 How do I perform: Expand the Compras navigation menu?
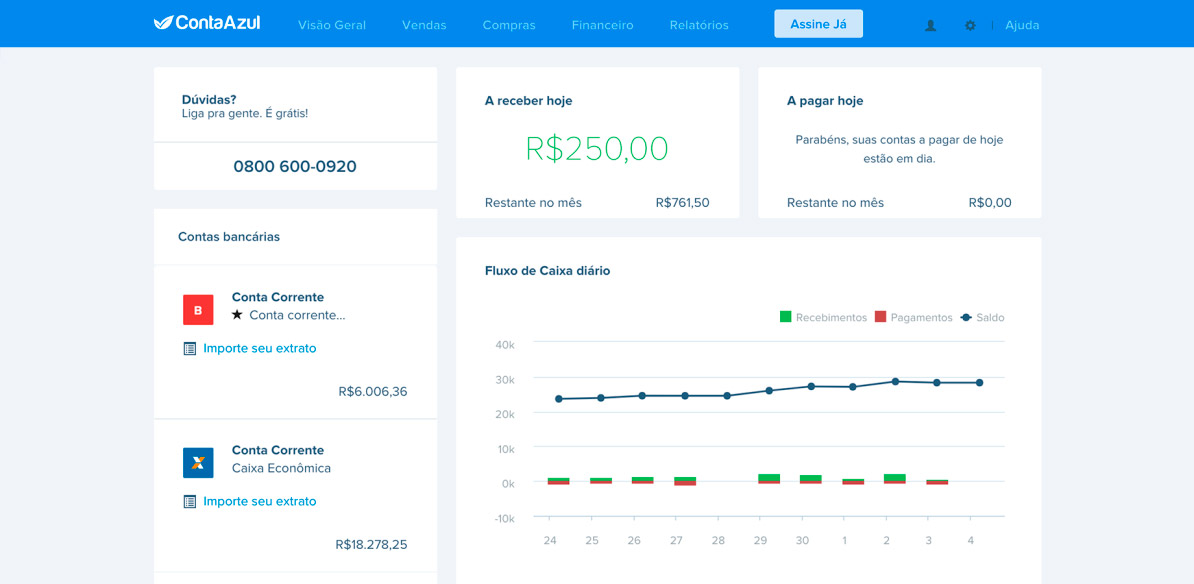509,25
